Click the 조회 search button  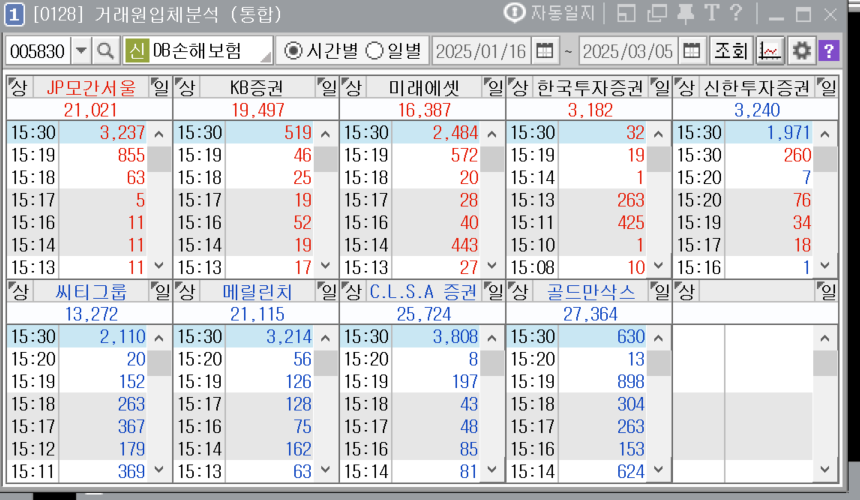click(x=730, y=51)
